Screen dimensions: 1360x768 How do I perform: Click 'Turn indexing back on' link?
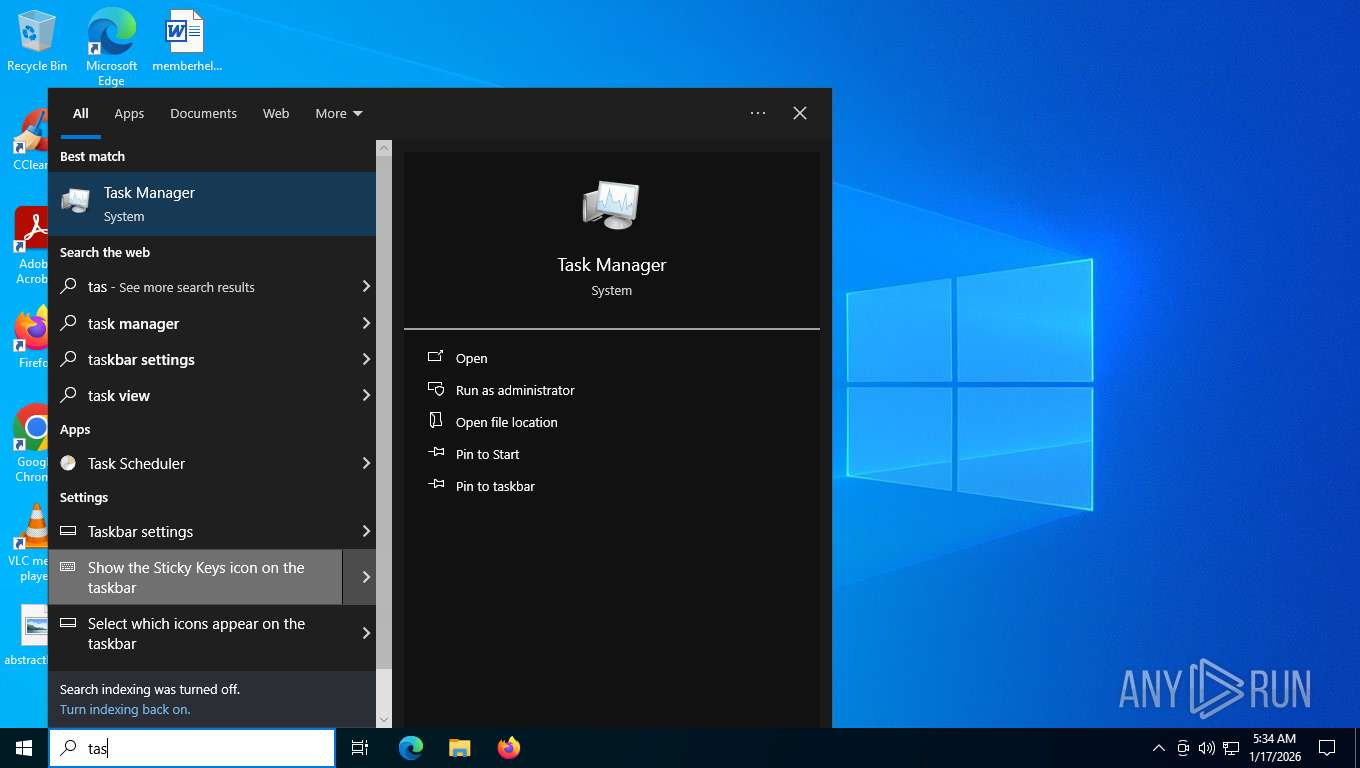(x=125, y=709)
